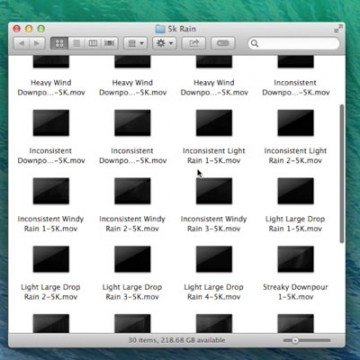360x360 pixels.
Task: Adjust the icon size slider
Action: coord(306,340)
